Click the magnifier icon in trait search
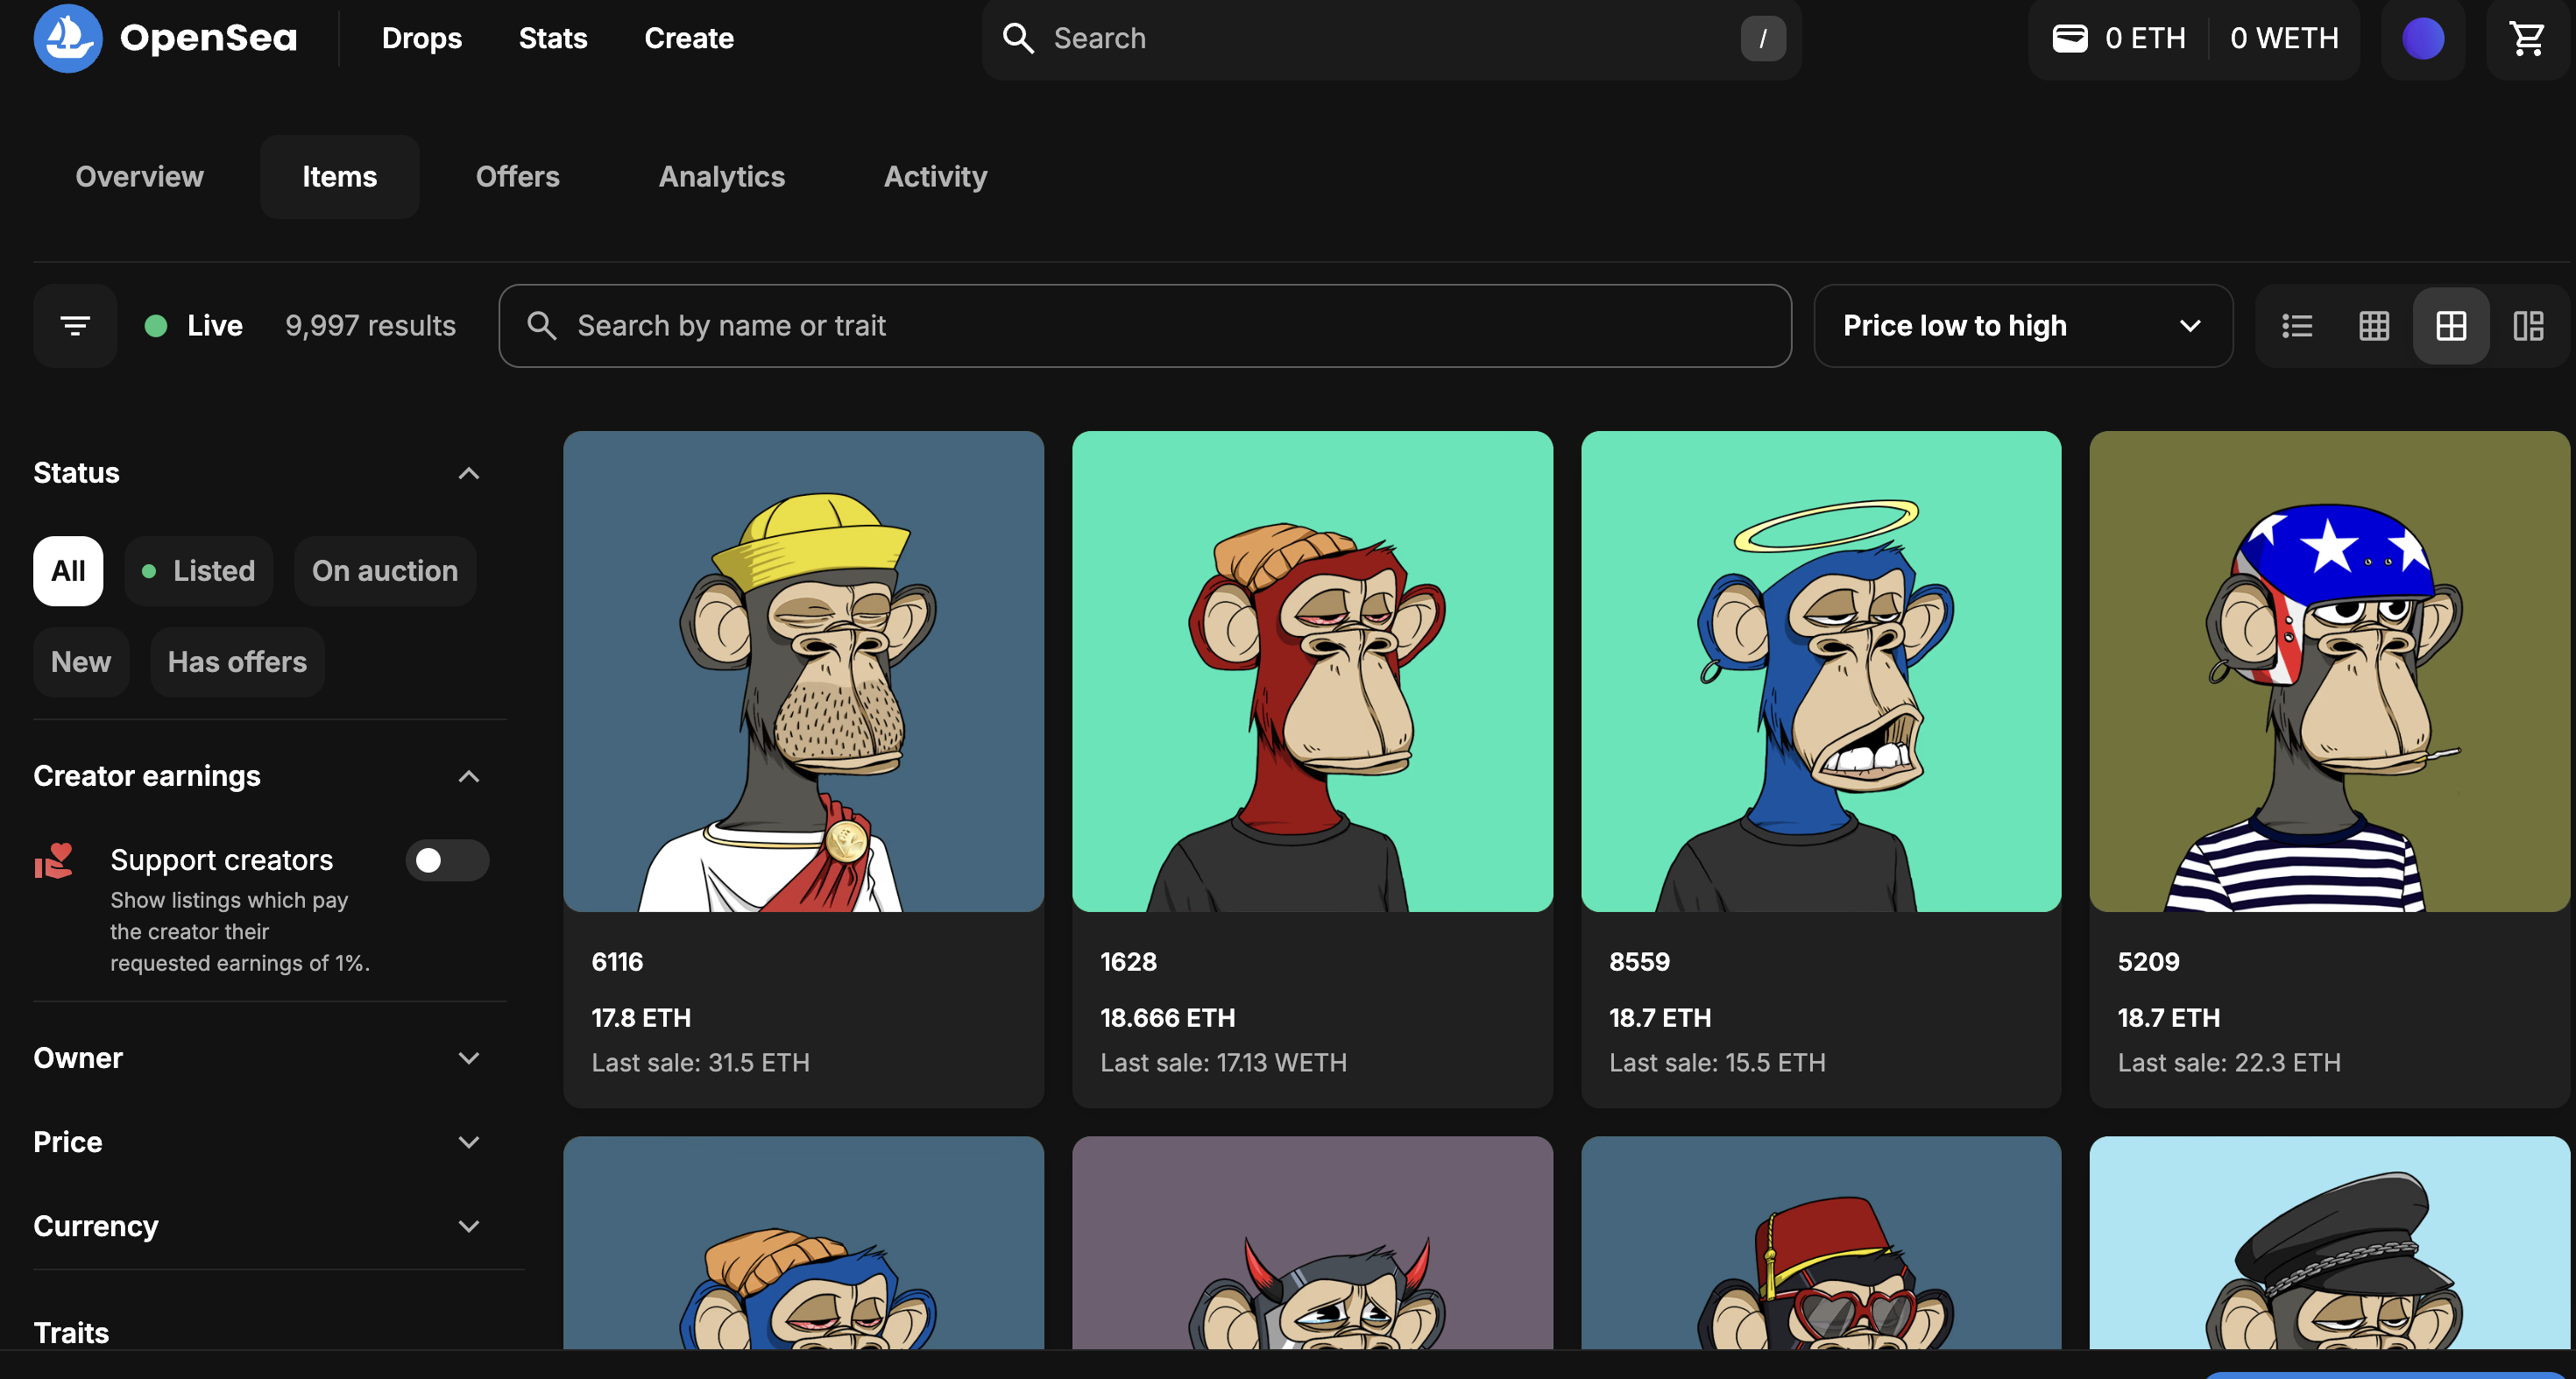The height and width of the screenshot is (1379, 2576). pos(541,325)
